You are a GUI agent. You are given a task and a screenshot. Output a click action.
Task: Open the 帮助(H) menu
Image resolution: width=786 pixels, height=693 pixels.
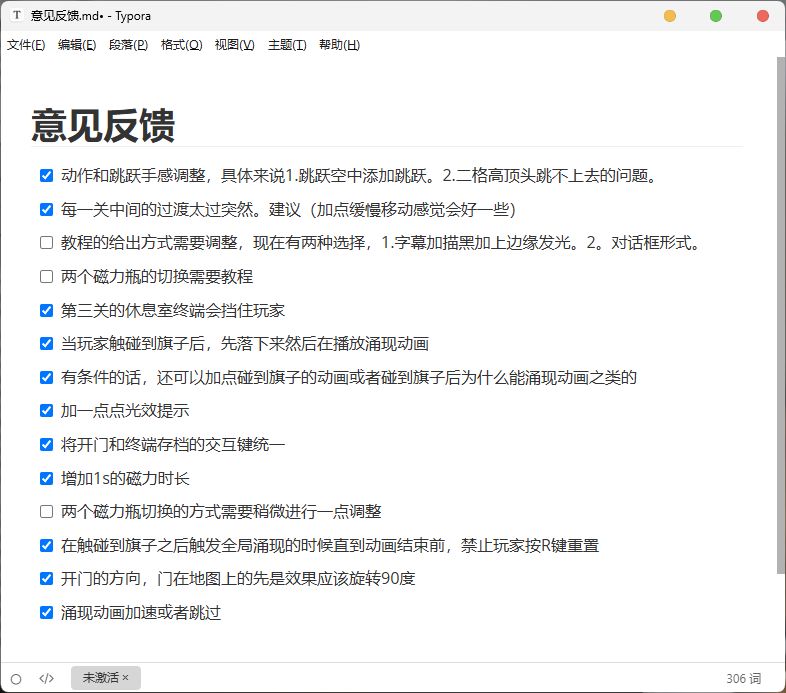pos(339,45)
